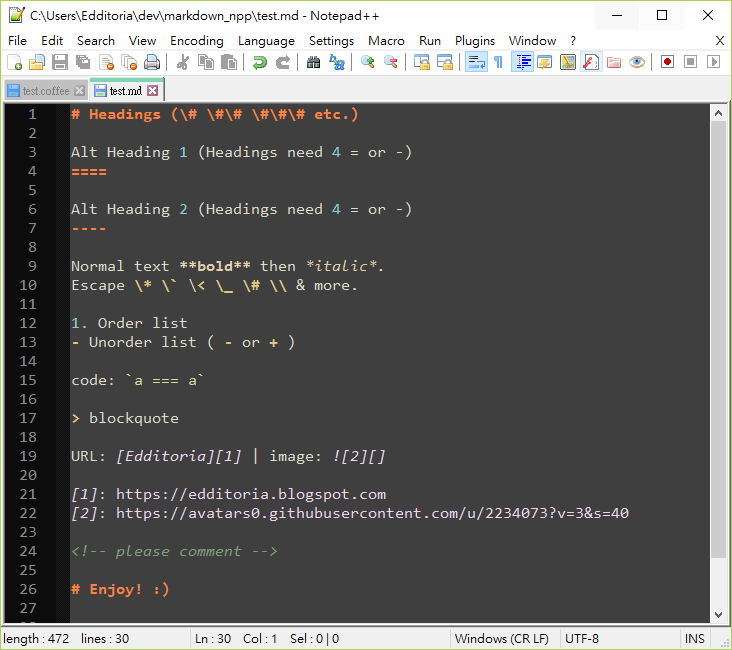The width and height of the screenshot is (732, 650).
Task: Toggle synchronize horizontal scrolling icon
Action: tap(444, 62)
